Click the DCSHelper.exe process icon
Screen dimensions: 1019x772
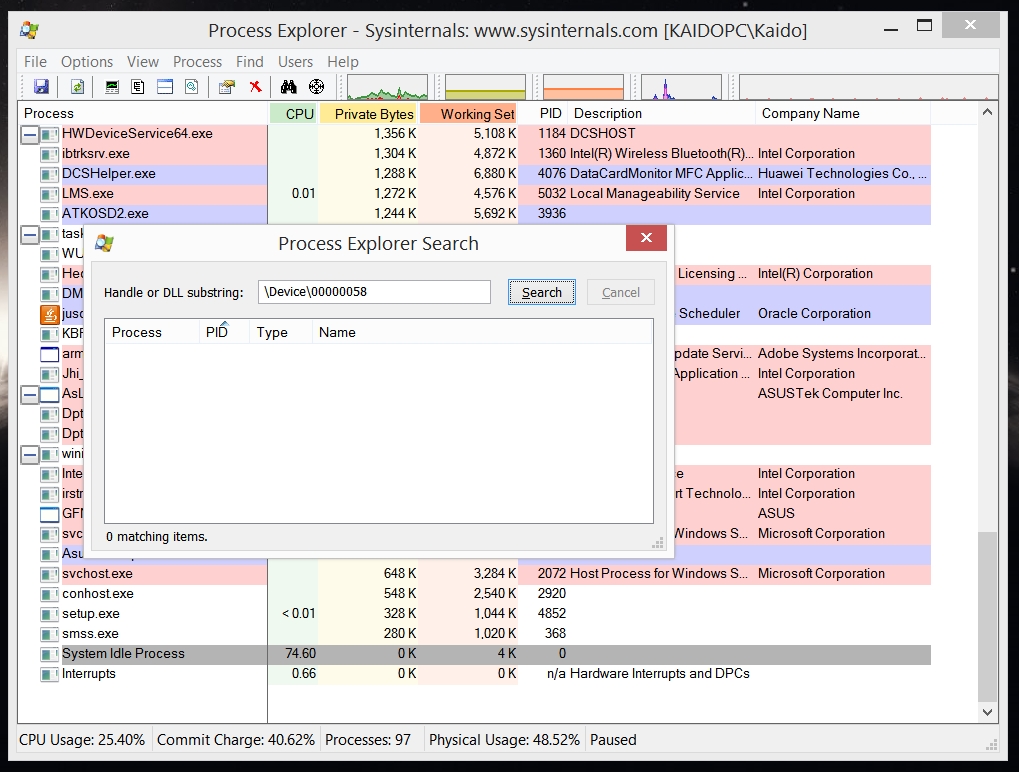tap(49, 174)
